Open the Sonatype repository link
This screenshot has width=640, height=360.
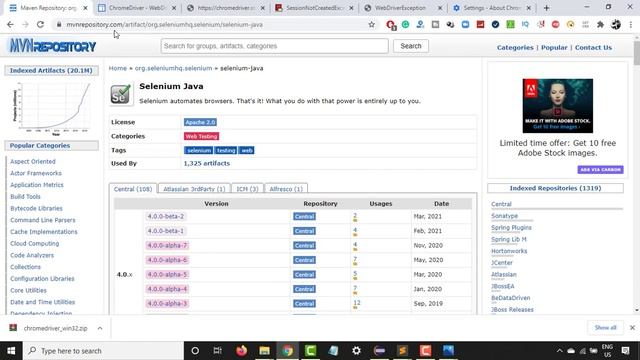pyautogui.click(x=504, y=216)
